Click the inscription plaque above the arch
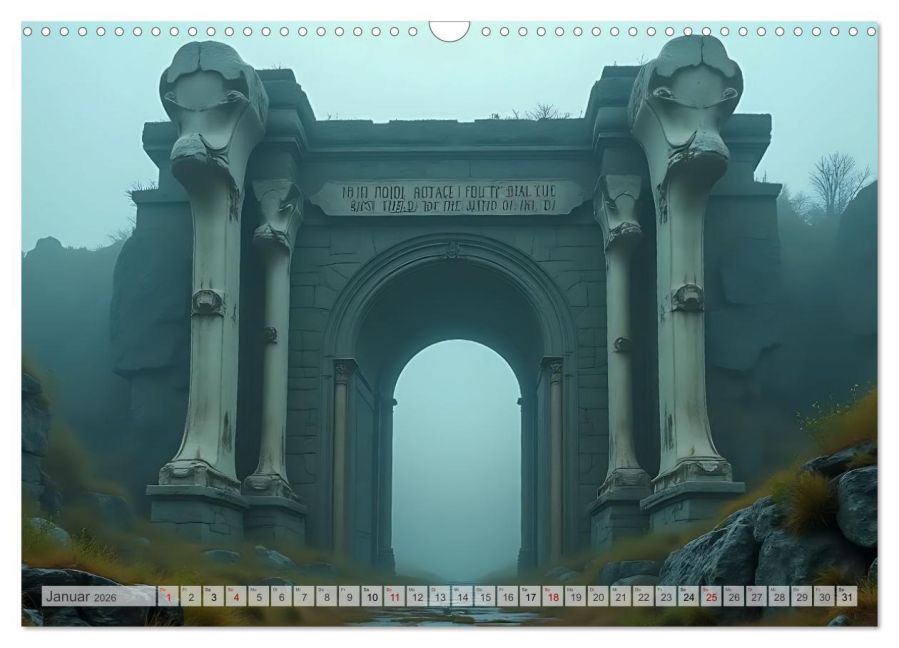899x648 pixels. click(450, 198)
